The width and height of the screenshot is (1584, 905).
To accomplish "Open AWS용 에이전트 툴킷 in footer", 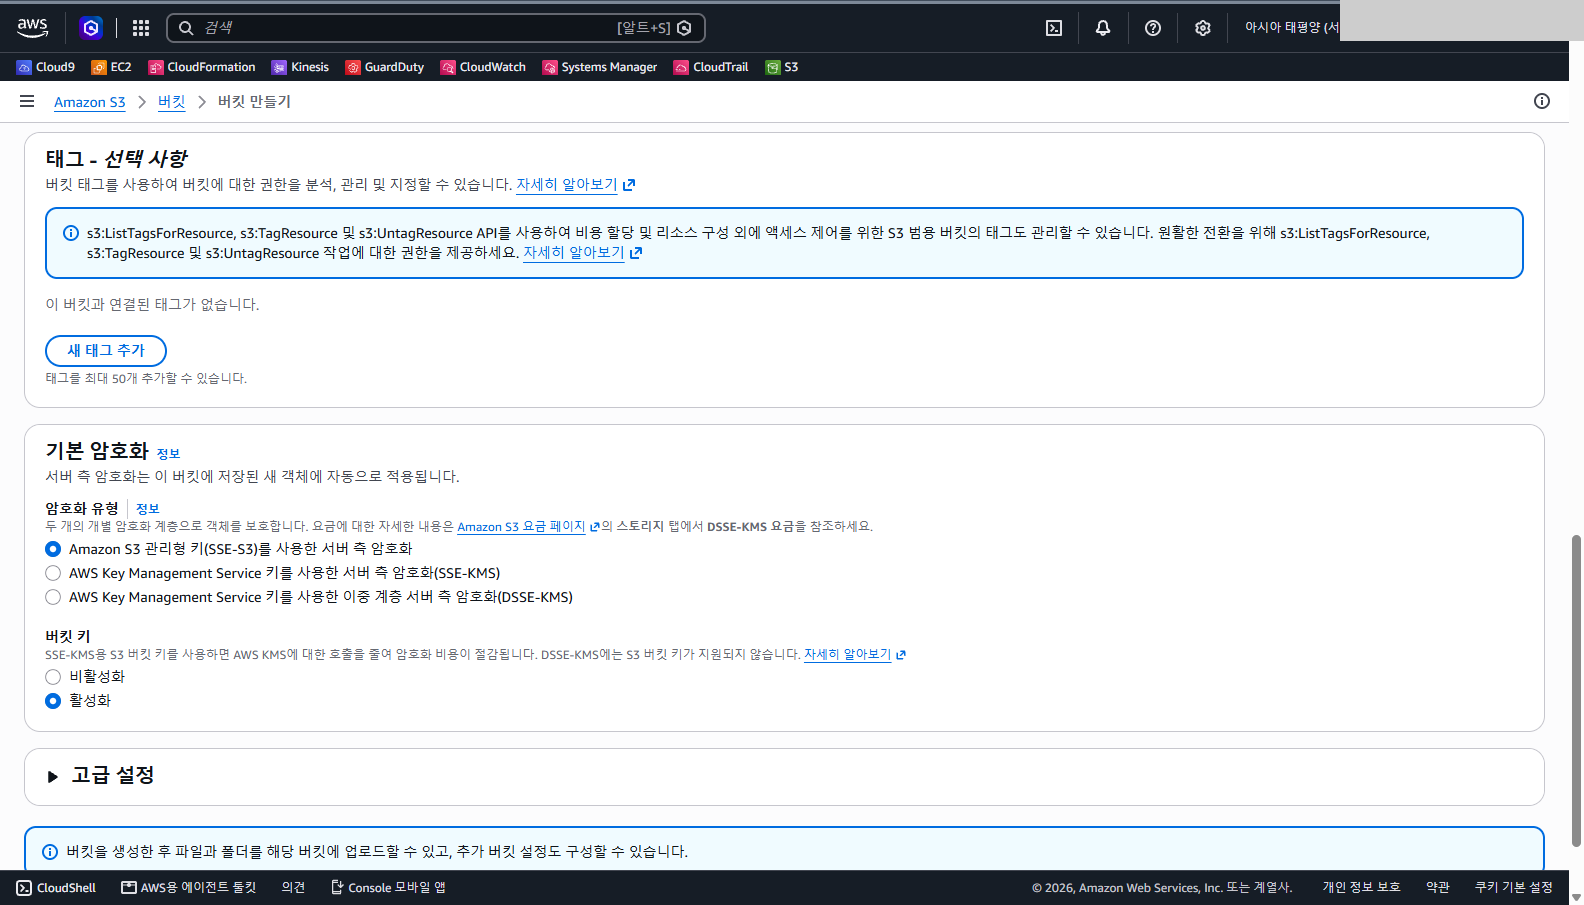I will point(189,888).
